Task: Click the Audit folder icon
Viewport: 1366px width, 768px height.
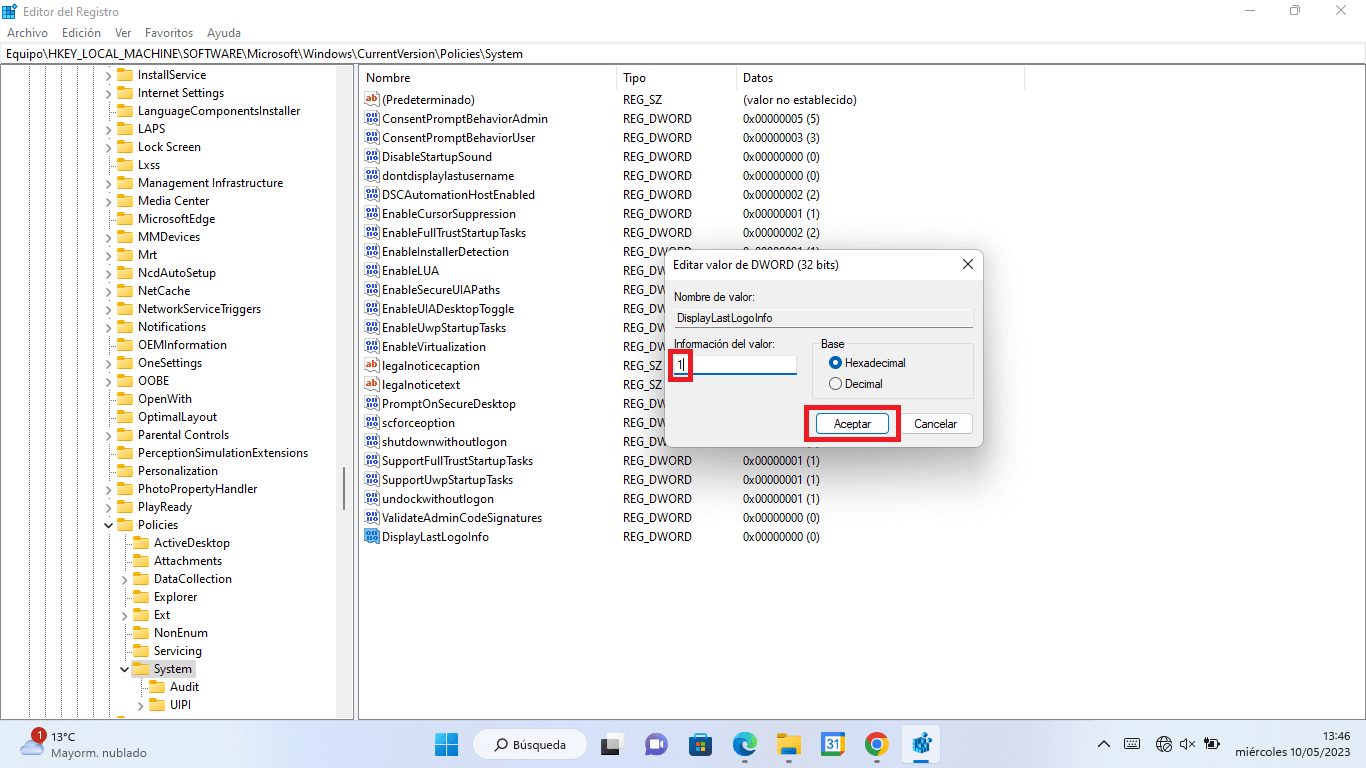Action: click(157, 687)
